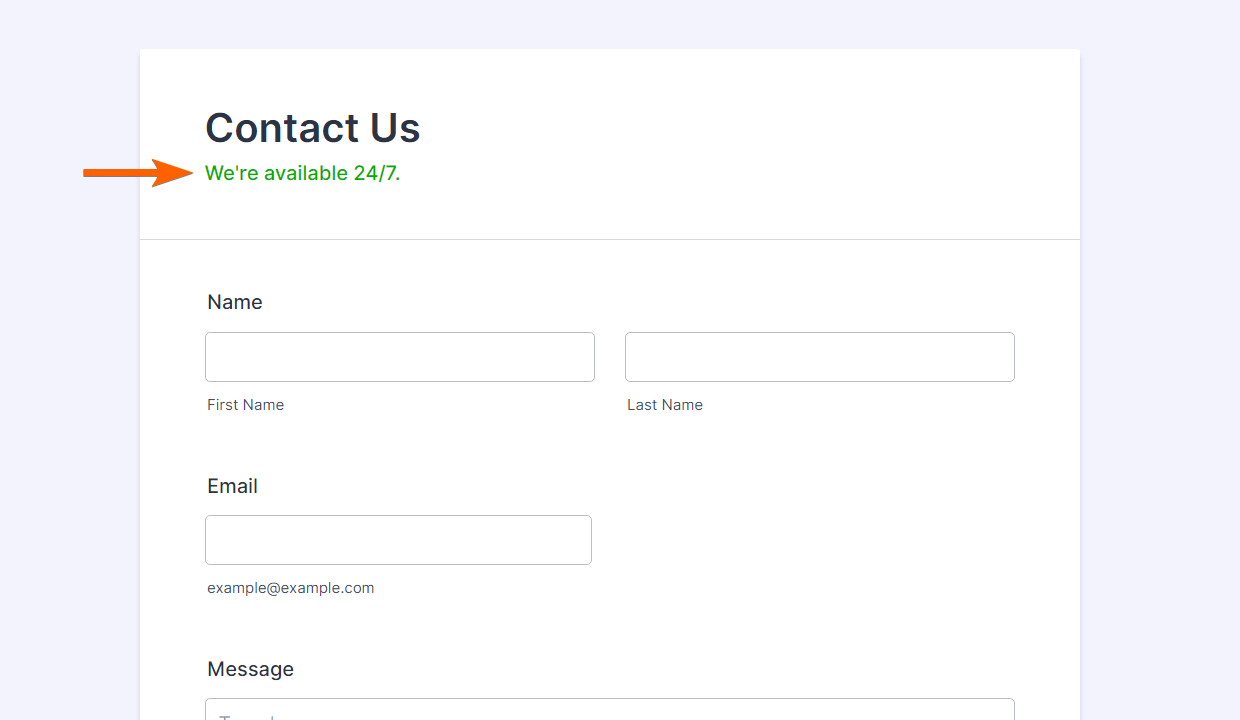Click the "Last Name" sublabel text
Screen dimensions: 1240x720
(x=665, y=405)
